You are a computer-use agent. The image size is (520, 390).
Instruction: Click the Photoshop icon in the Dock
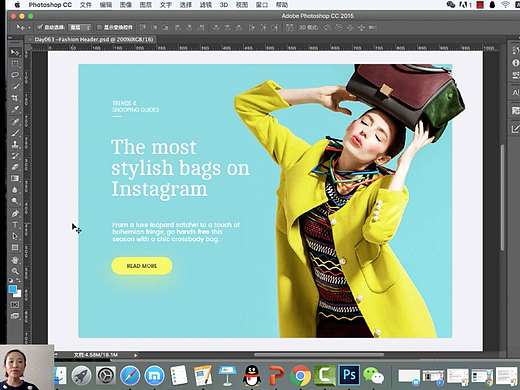349,375
